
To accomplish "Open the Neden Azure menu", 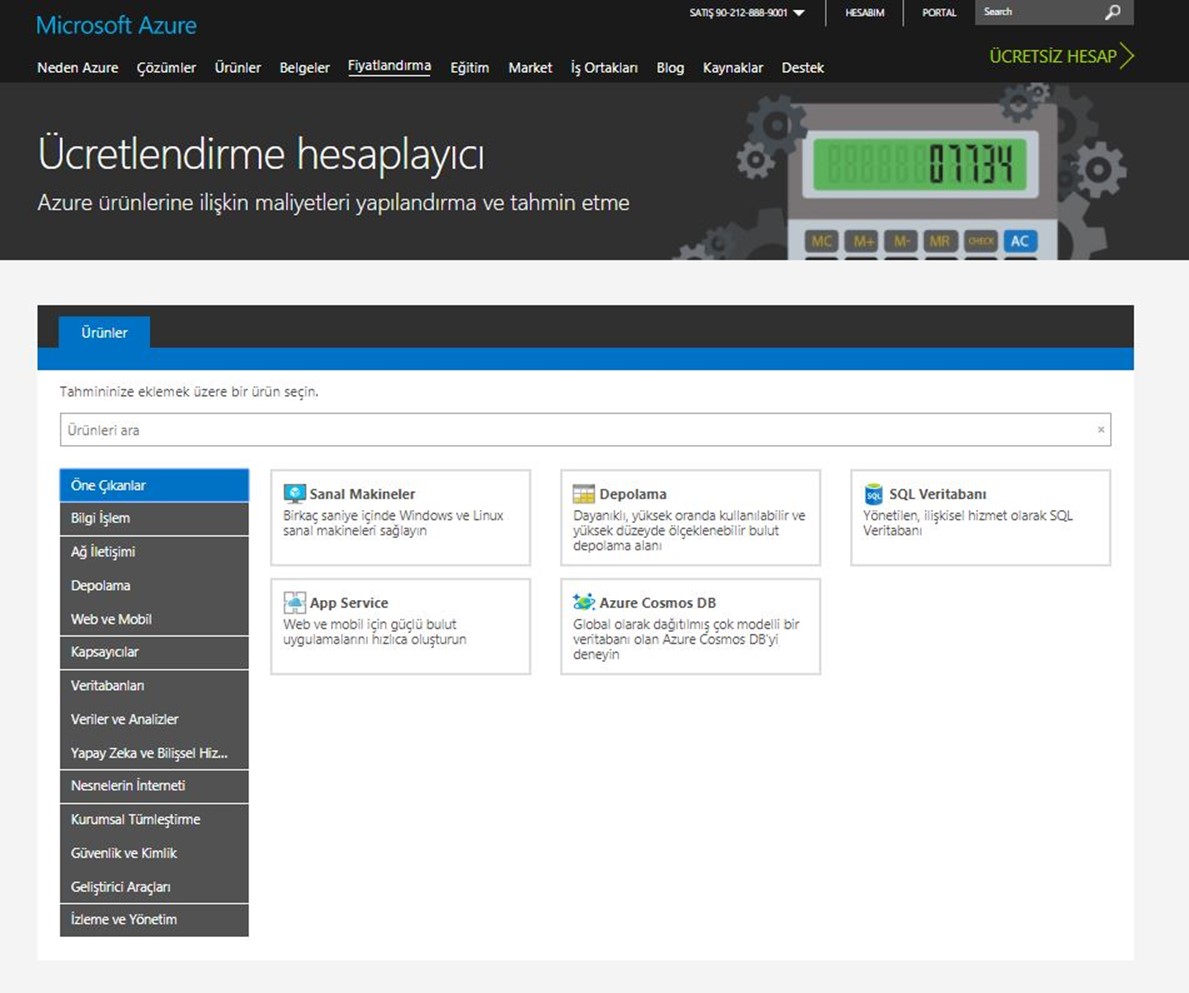I will [77, 67].
